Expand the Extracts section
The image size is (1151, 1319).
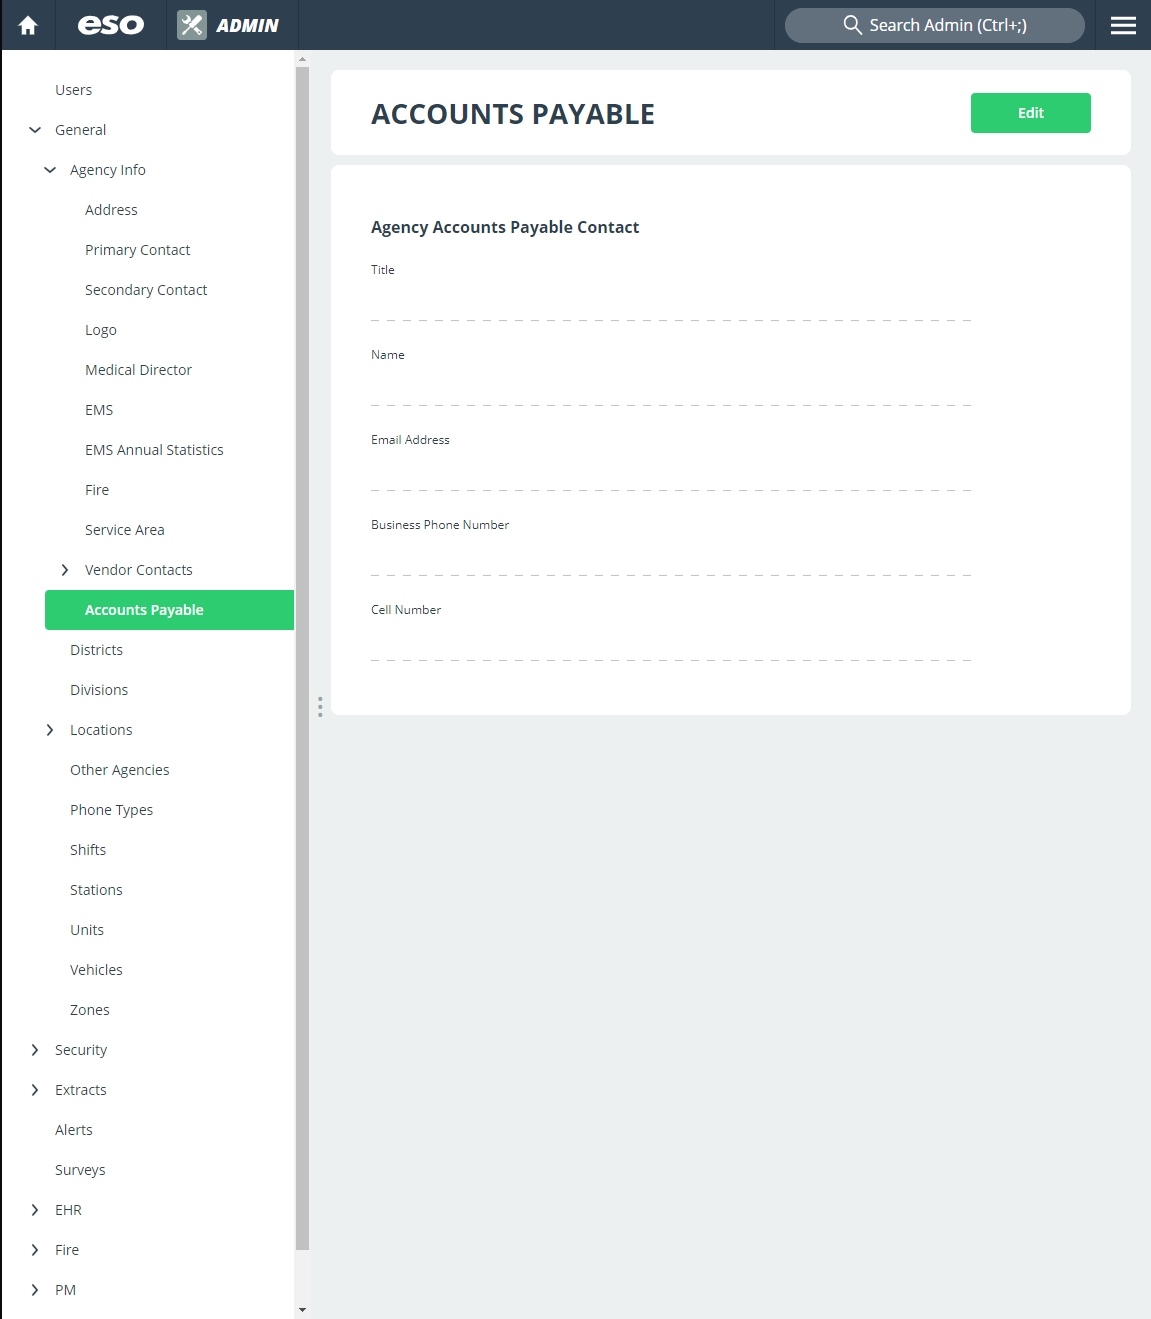pos(35,1090)
